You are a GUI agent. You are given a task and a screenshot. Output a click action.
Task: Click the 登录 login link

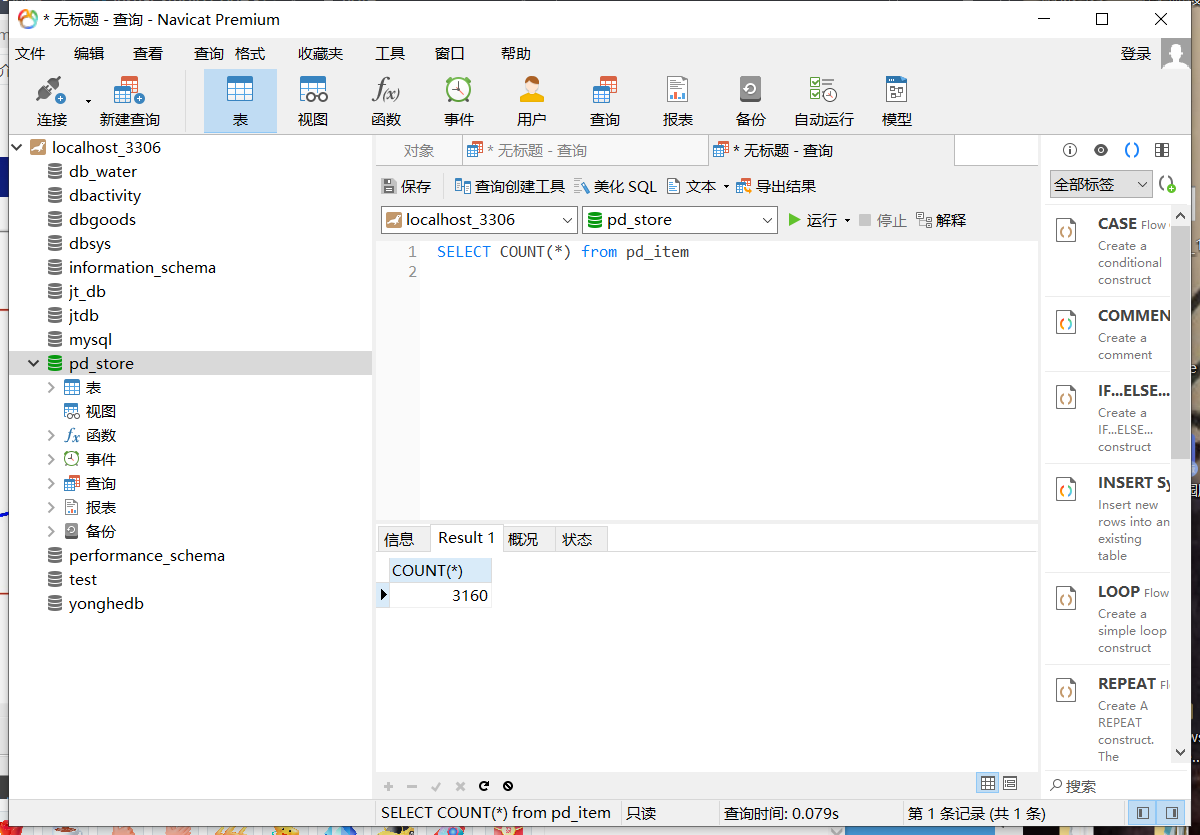tap(1136, 54)
